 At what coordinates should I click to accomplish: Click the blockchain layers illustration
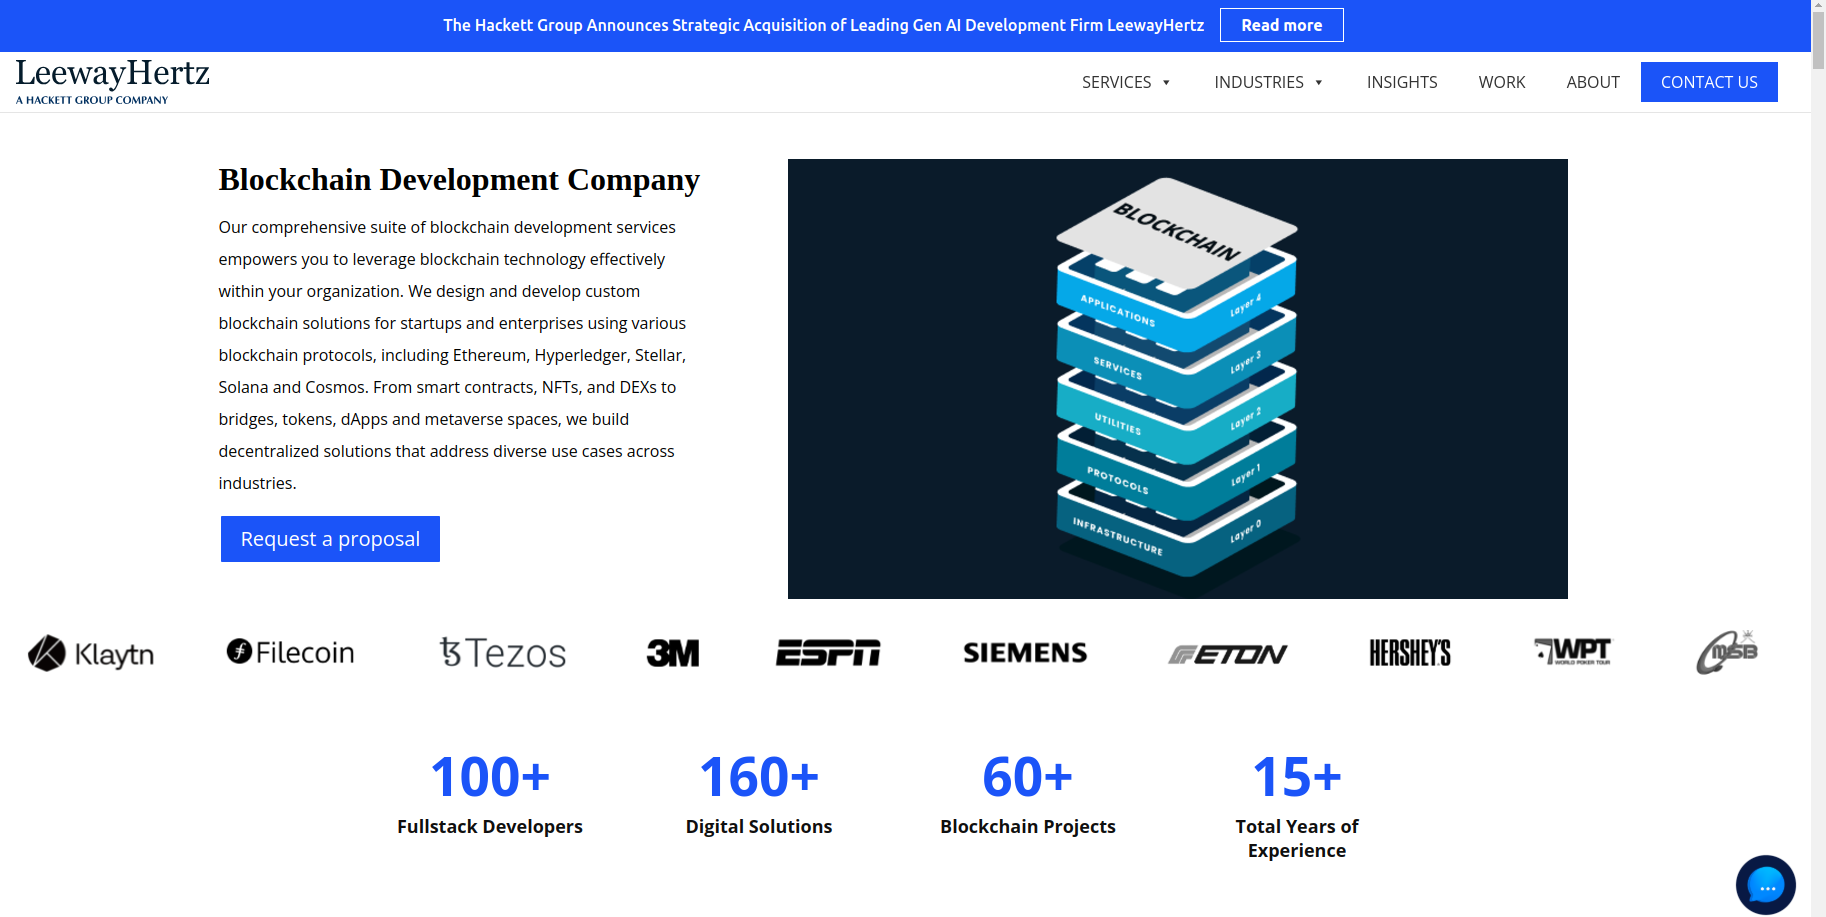point(1178,379)
